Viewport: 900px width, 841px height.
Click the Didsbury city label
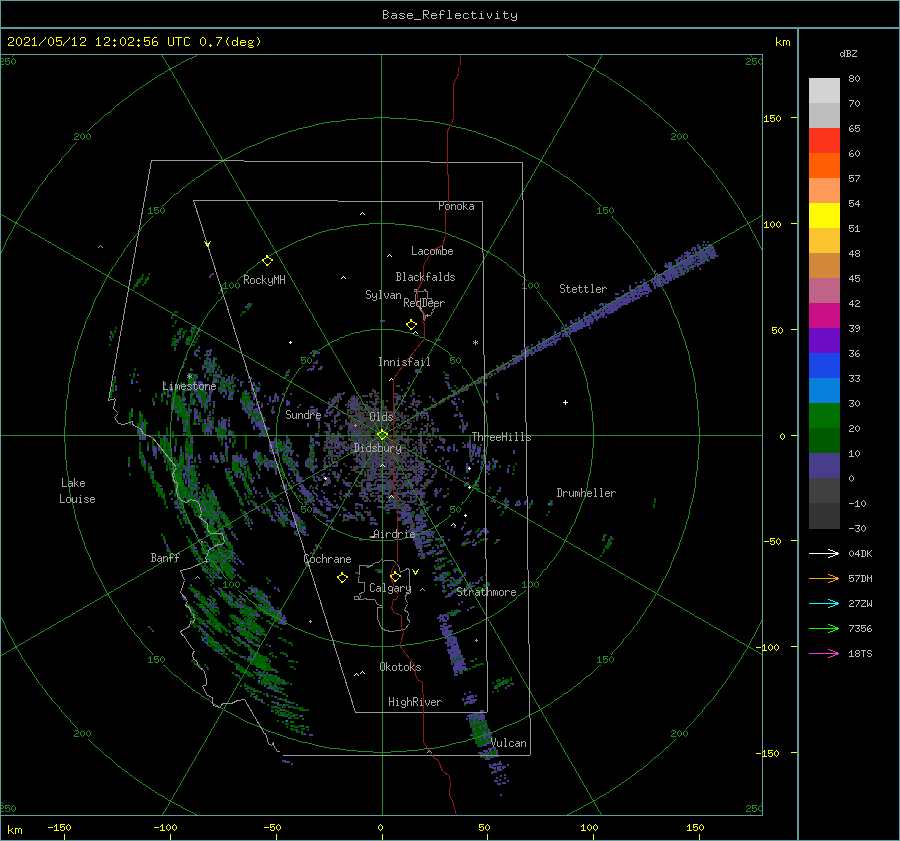point(378,448)
